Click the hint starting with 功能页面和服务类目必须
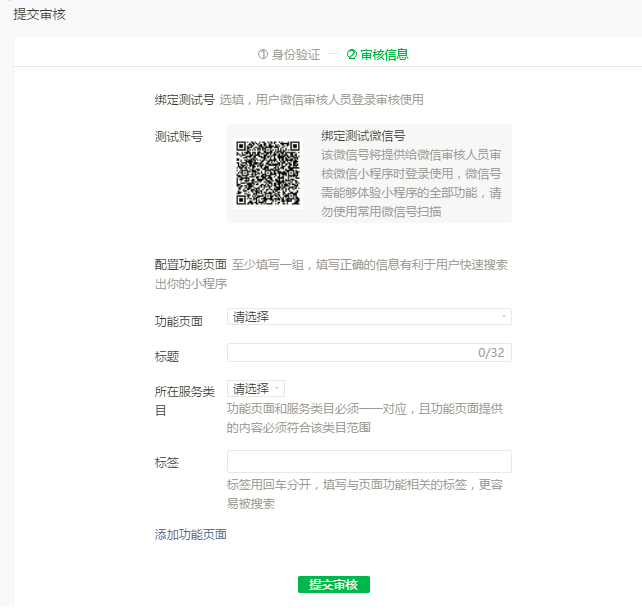 (365, 418)
